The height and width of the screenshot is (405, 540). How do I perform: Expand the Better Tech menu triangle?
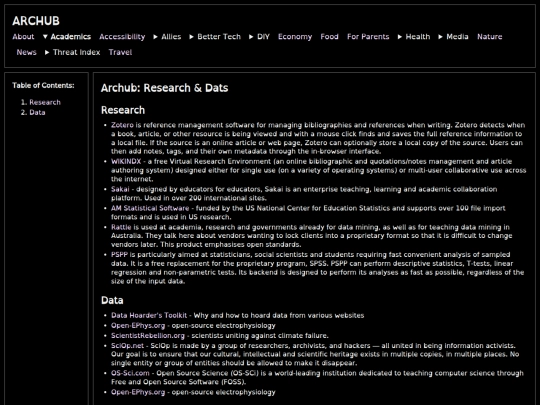[x=191, y=37]
